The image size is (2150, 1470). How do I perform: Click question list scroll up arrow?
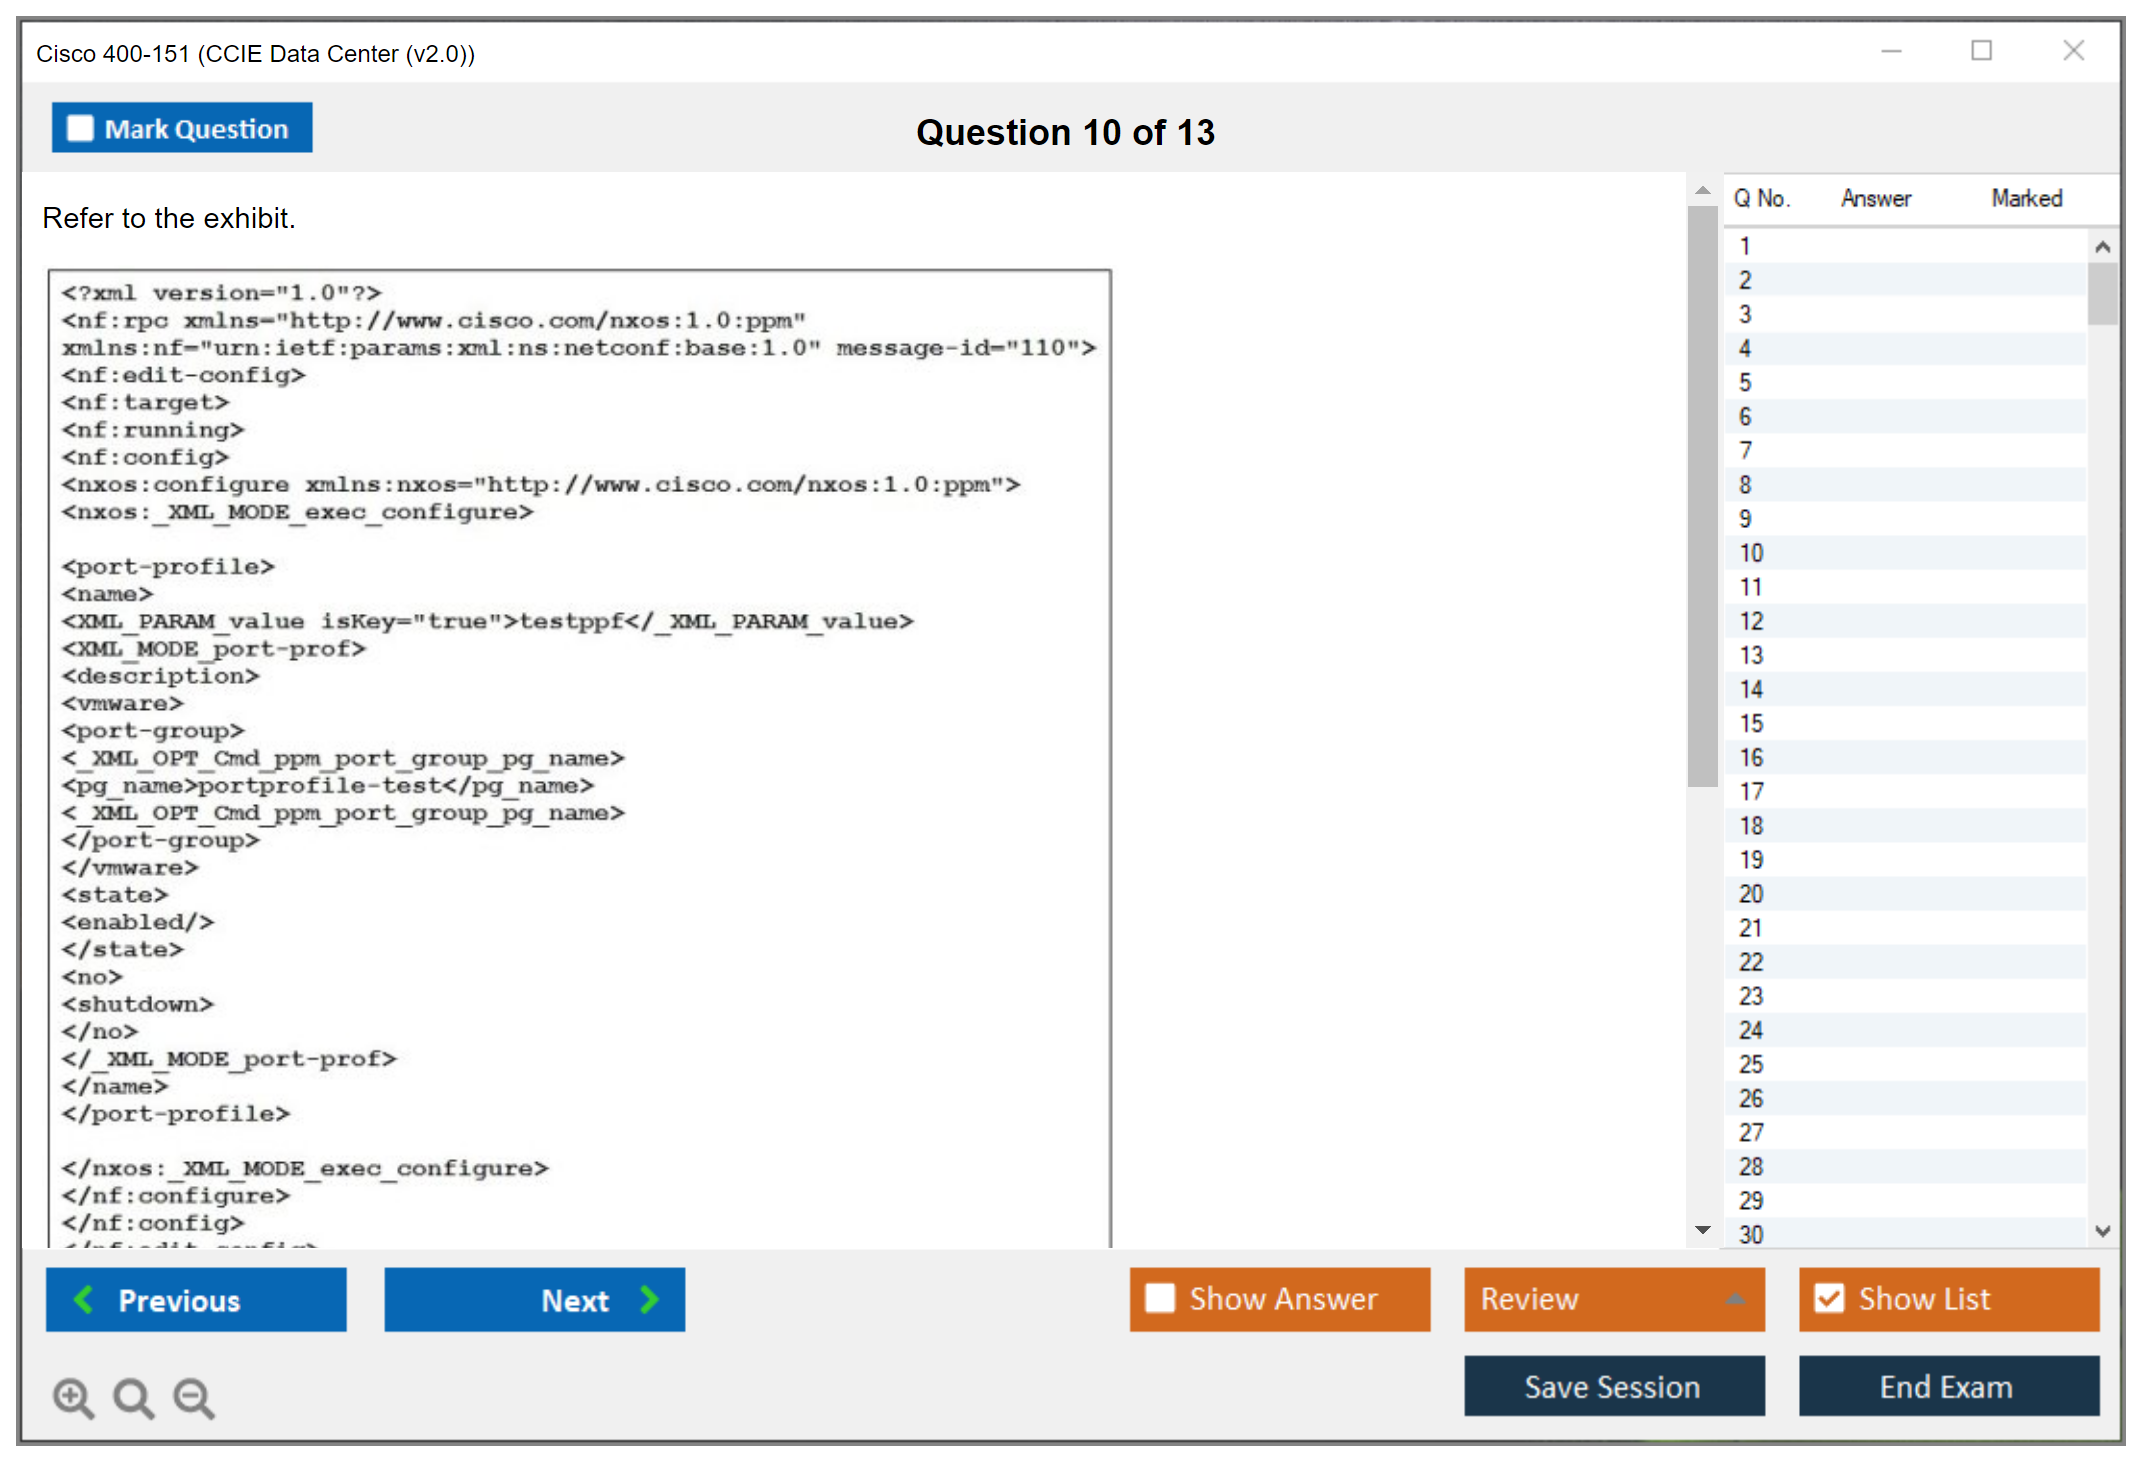(2102, 247)
